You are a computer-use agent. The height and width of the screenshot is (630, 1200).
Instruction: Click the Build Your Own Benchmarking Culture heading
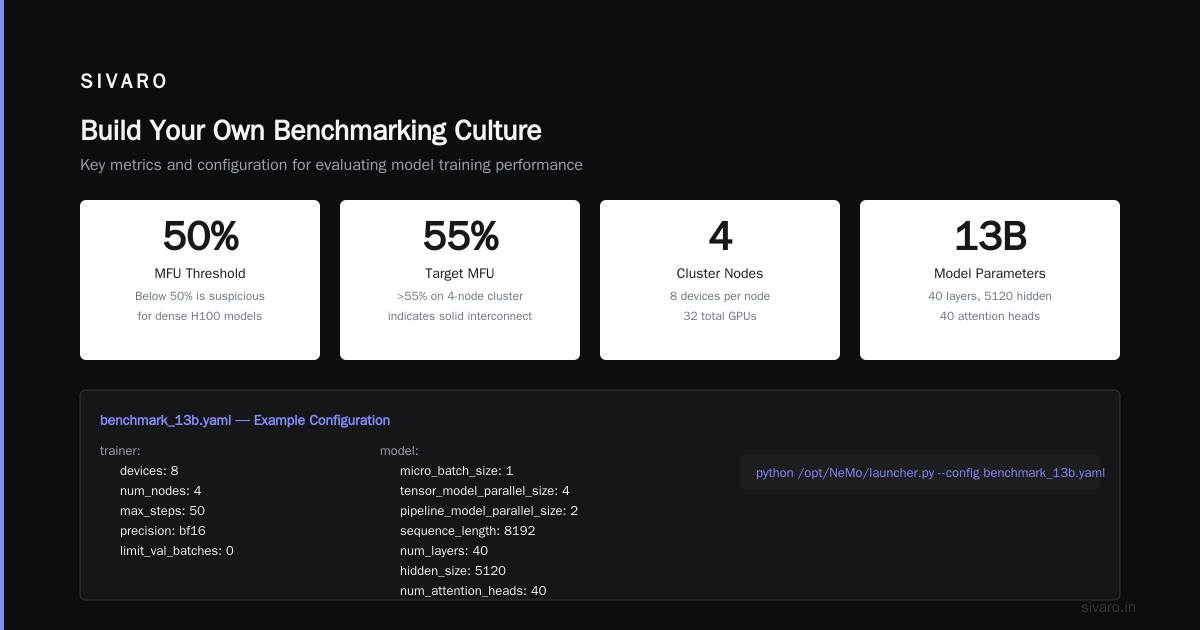pyautogui.click(x=311, y=131)
